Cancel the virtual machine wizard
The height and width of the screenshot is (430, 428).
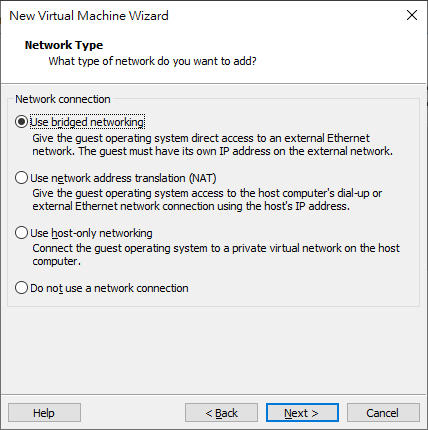(x=383, y=413)
